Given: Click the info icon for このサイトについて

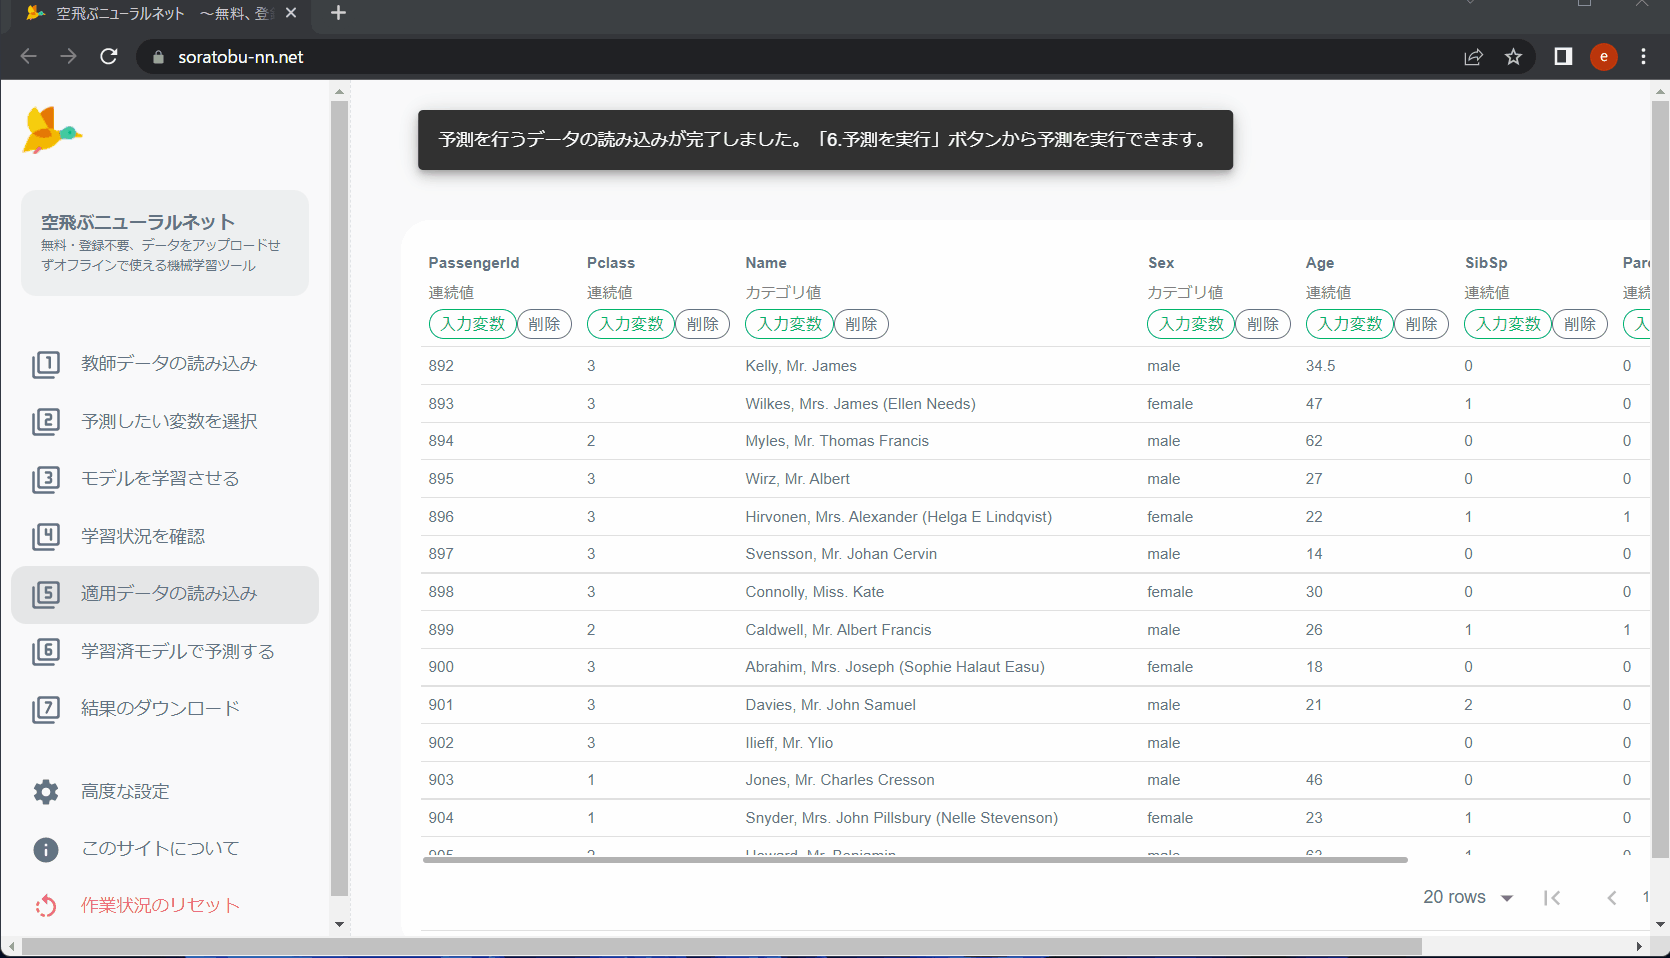Looking at the screenshot, I should (x=46, y=849).
